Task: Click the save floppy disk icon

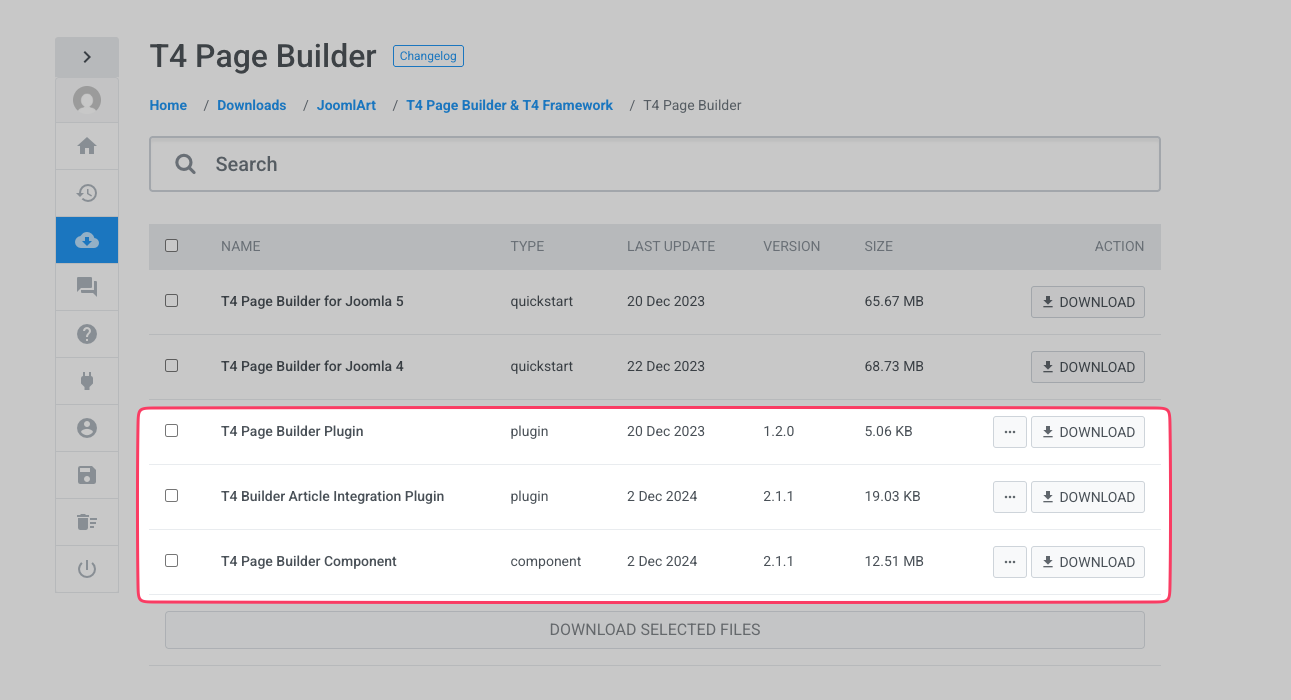Action: 87,475
